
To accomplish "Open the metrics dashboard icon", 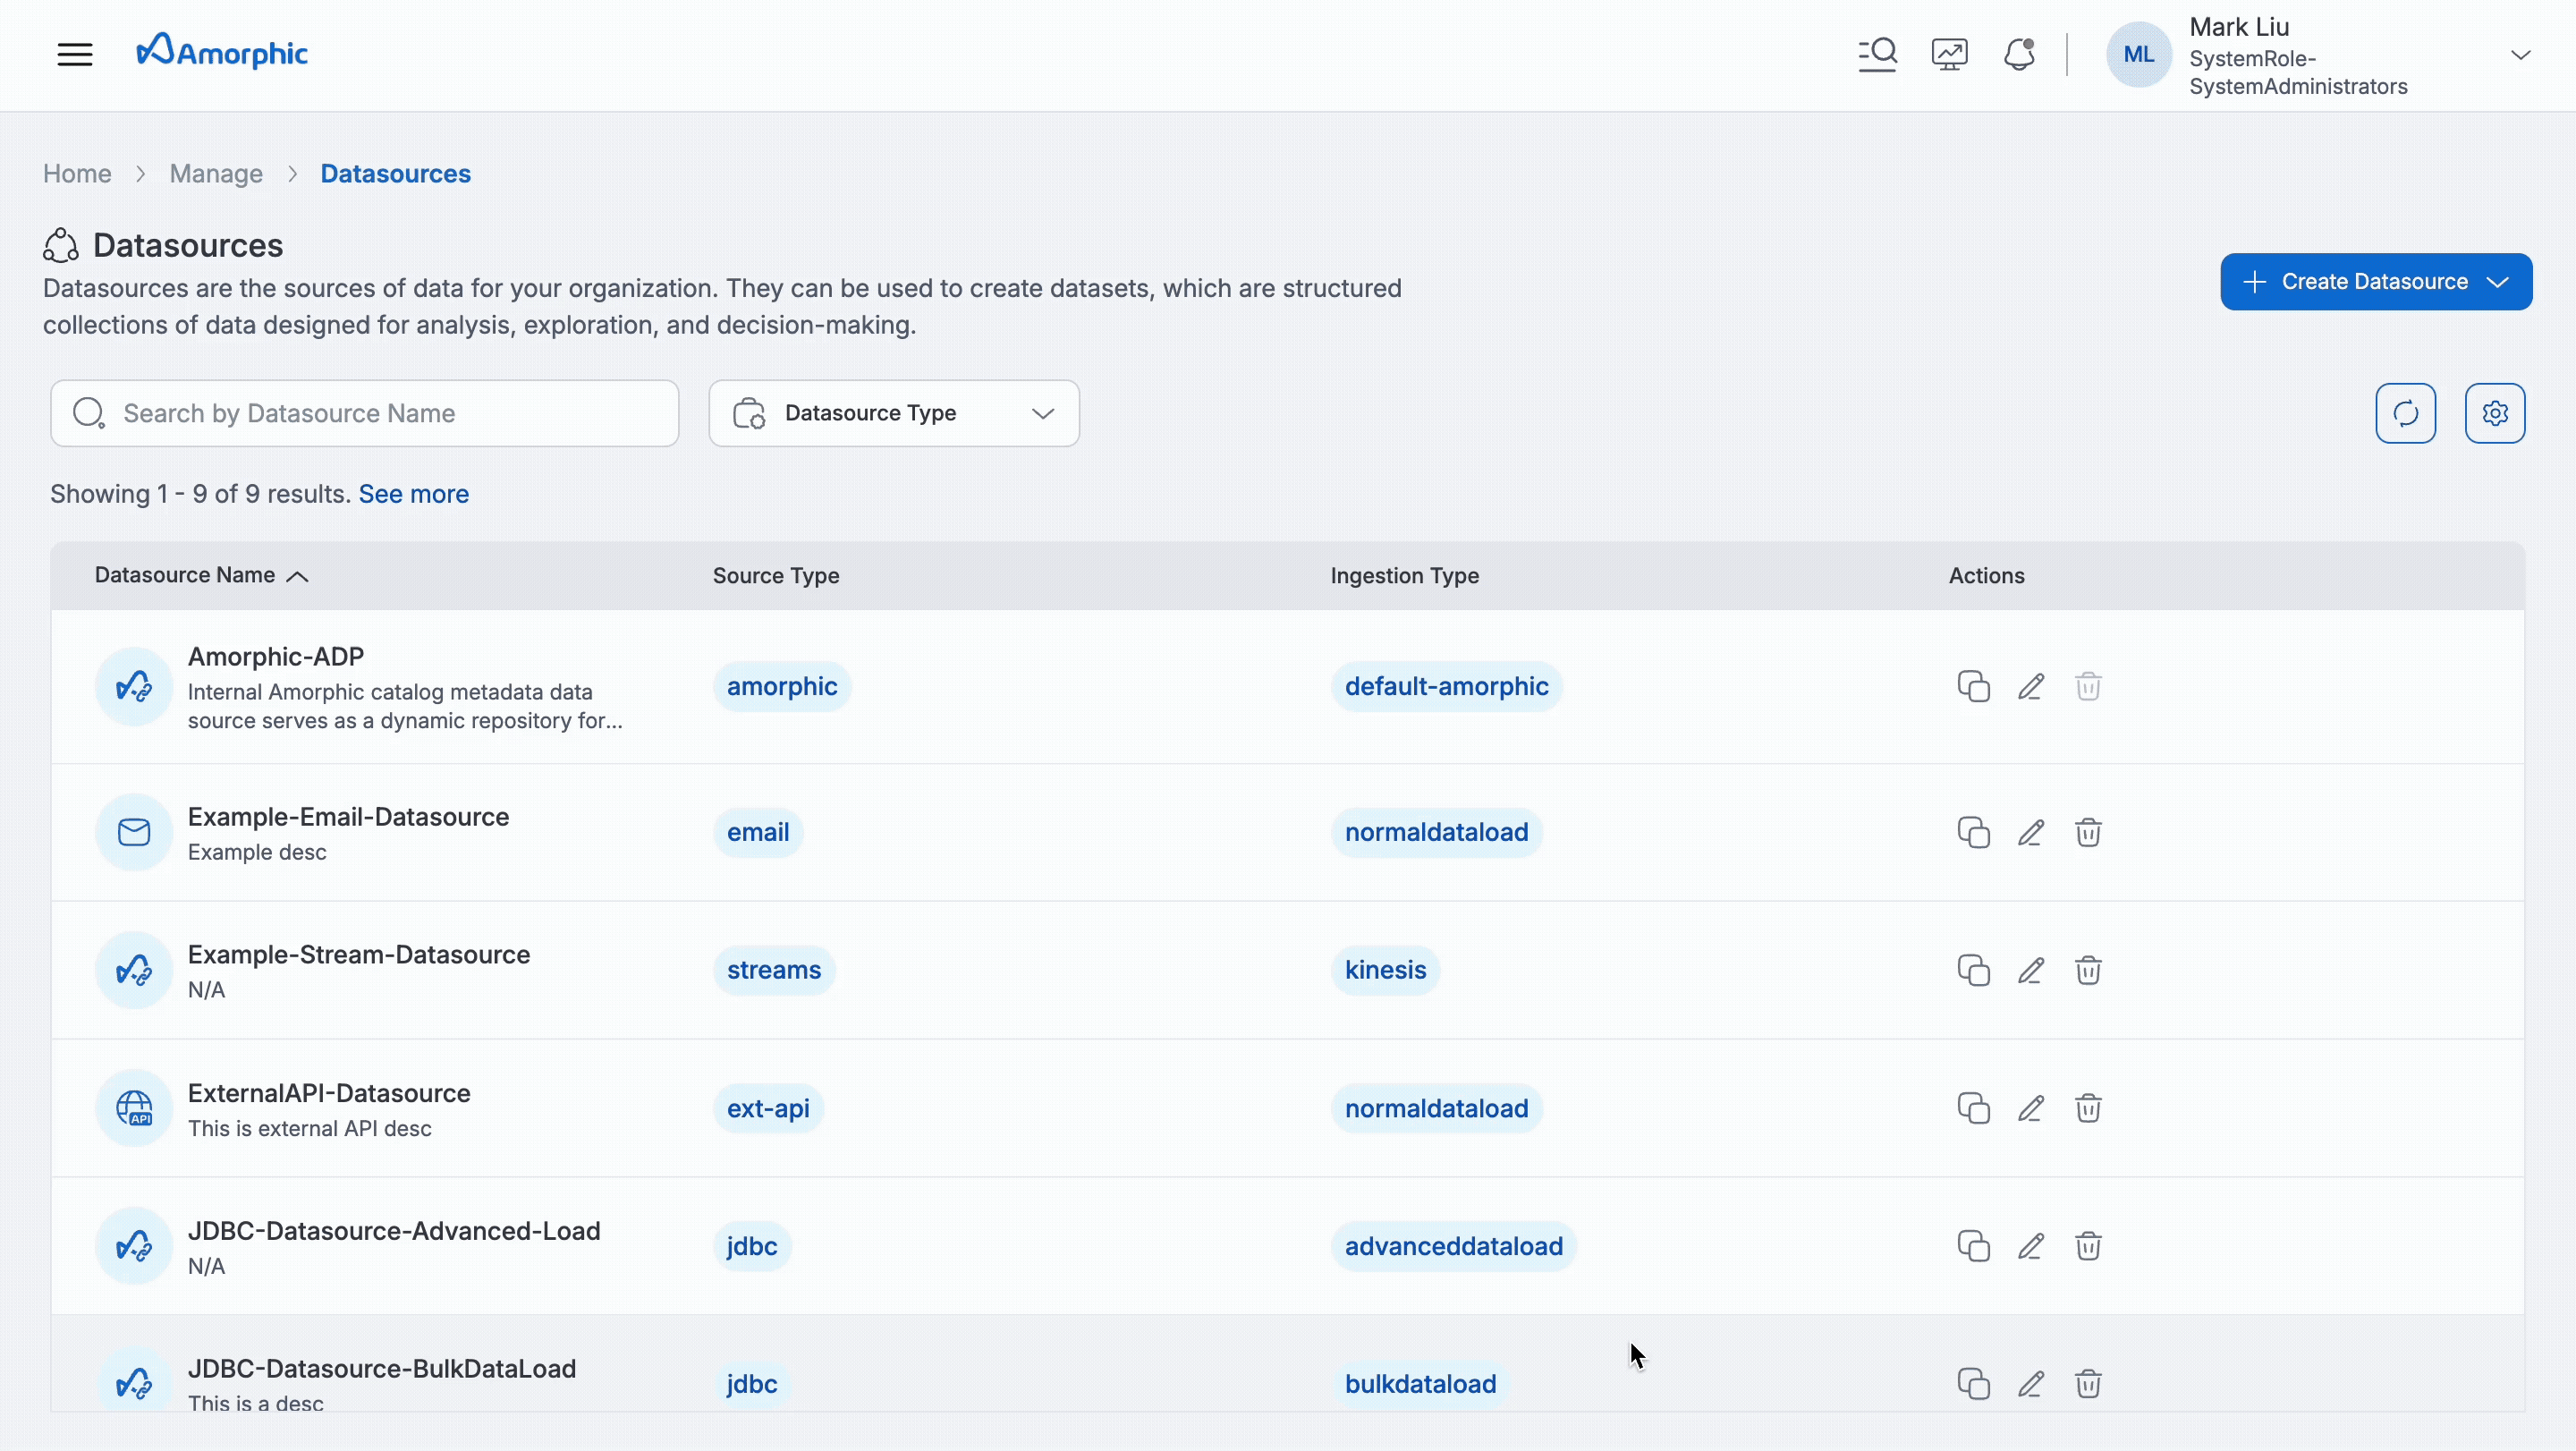I will [1948, 54].
